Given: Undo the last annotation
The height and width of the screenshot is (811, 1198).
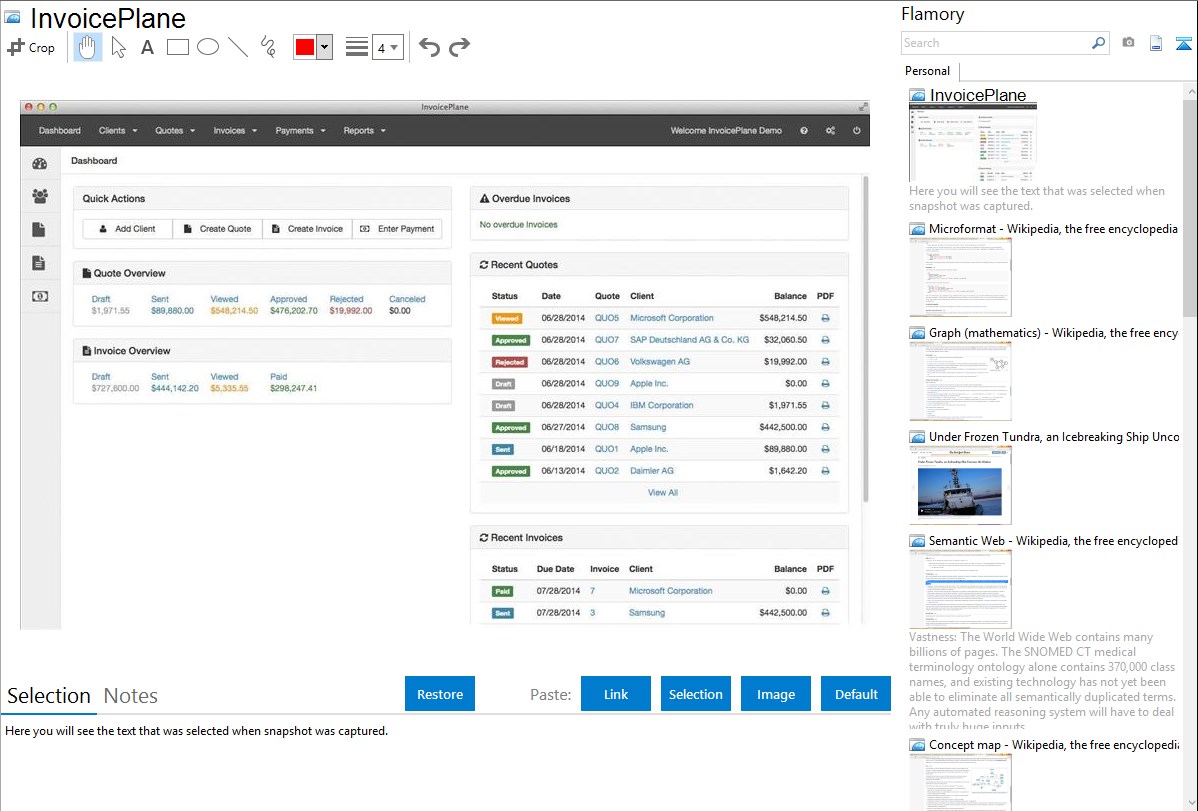Looking at the screenshot, I should point(429,47).
